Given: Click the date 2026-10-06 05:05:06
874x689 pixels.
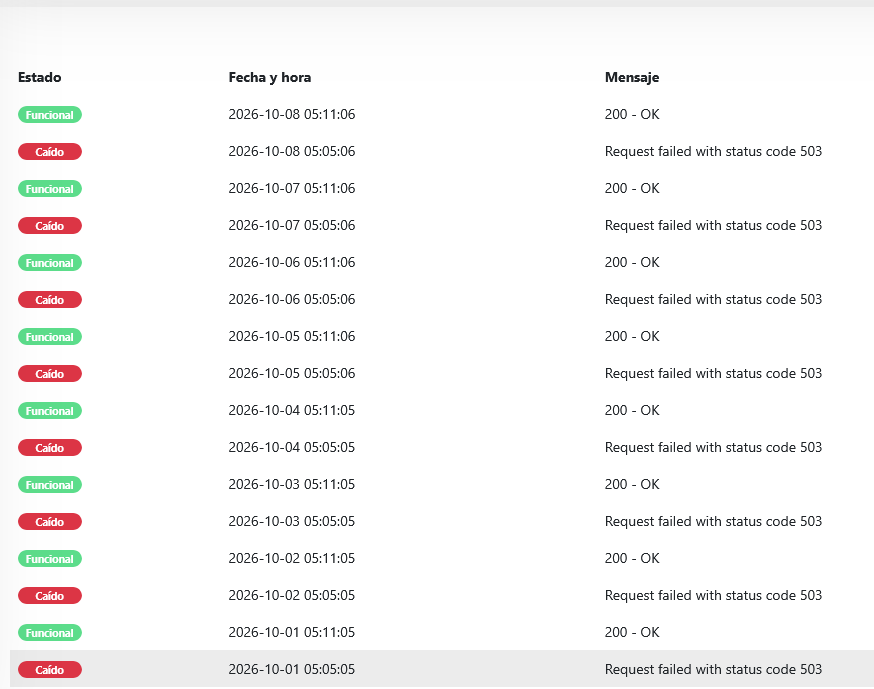Looking at the screenshot, I should (292, 299).
